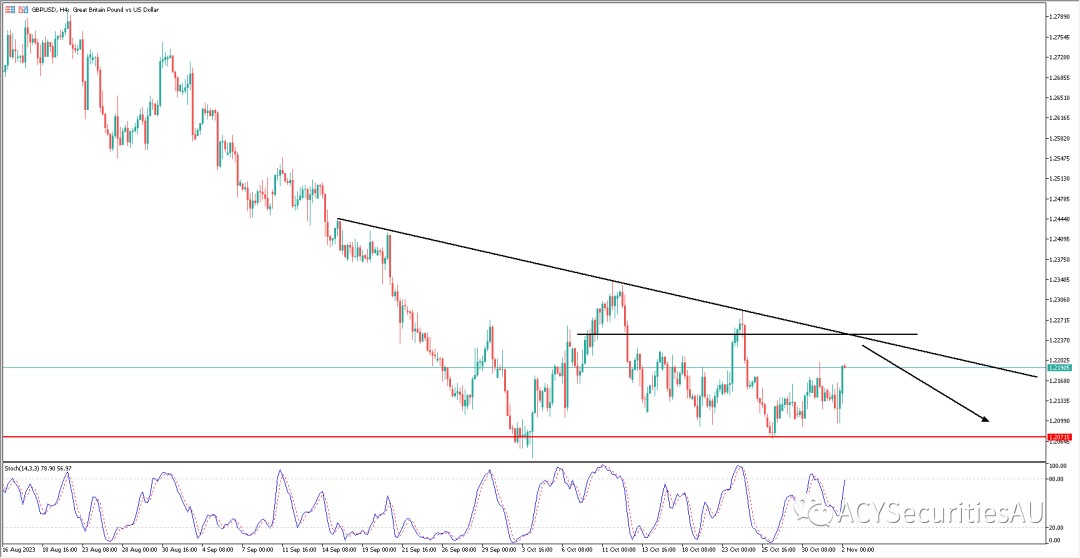Click the current price tag 1.21905
1080x558 pixels.
click(x=1059, y=368)
